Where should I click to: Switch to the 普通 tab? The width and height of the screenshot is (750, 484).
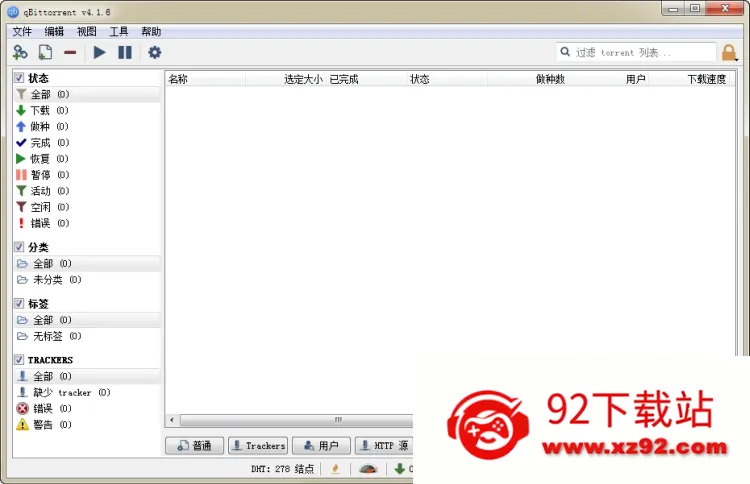pyautogui.click(x=194, y=446)
